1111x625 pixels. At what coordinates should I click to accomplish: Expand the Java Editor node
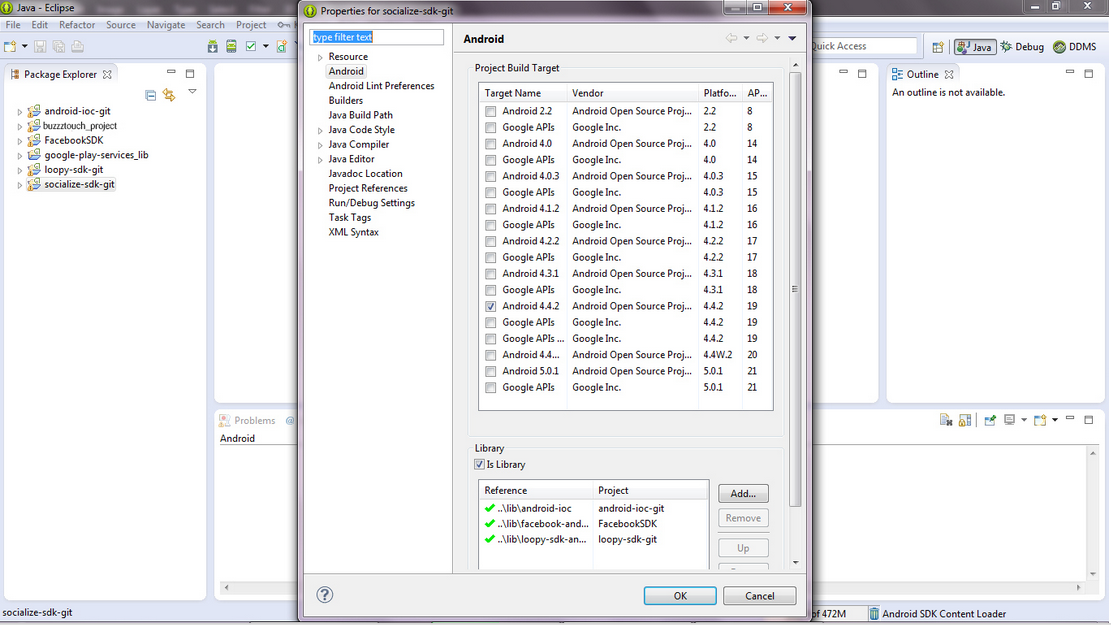point(320,160)
